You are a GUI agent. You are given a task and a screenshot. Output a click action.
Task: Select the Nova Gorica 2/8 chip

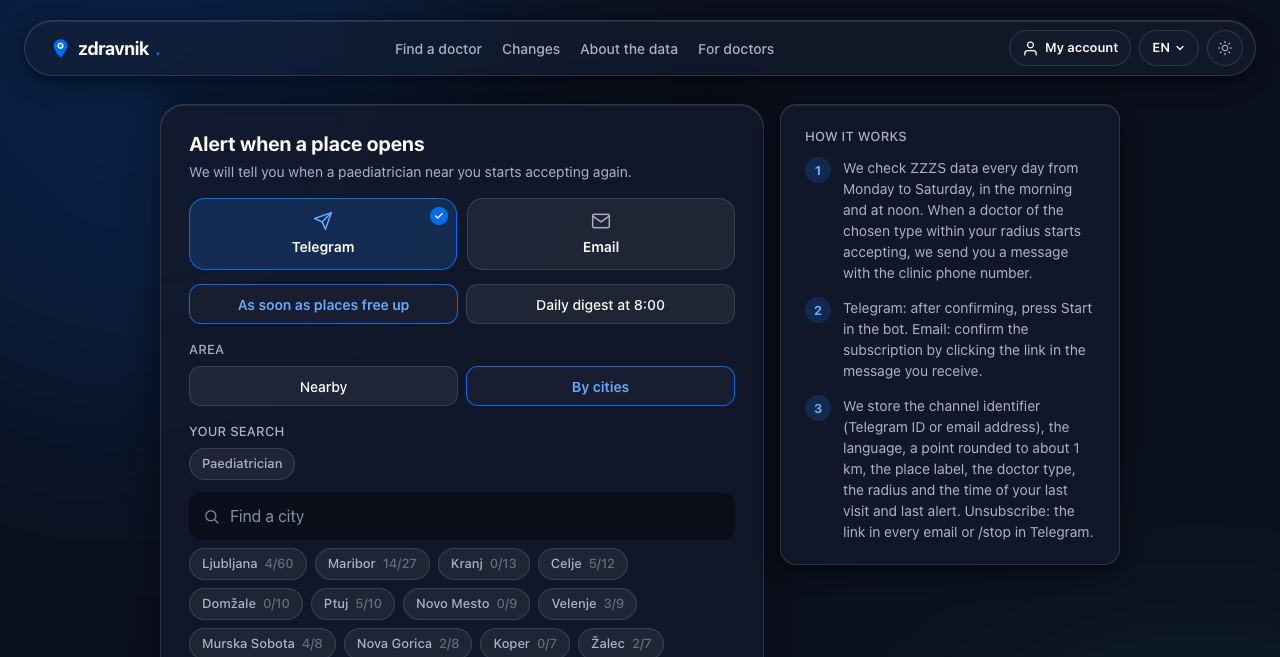click(x=408, y=643)
